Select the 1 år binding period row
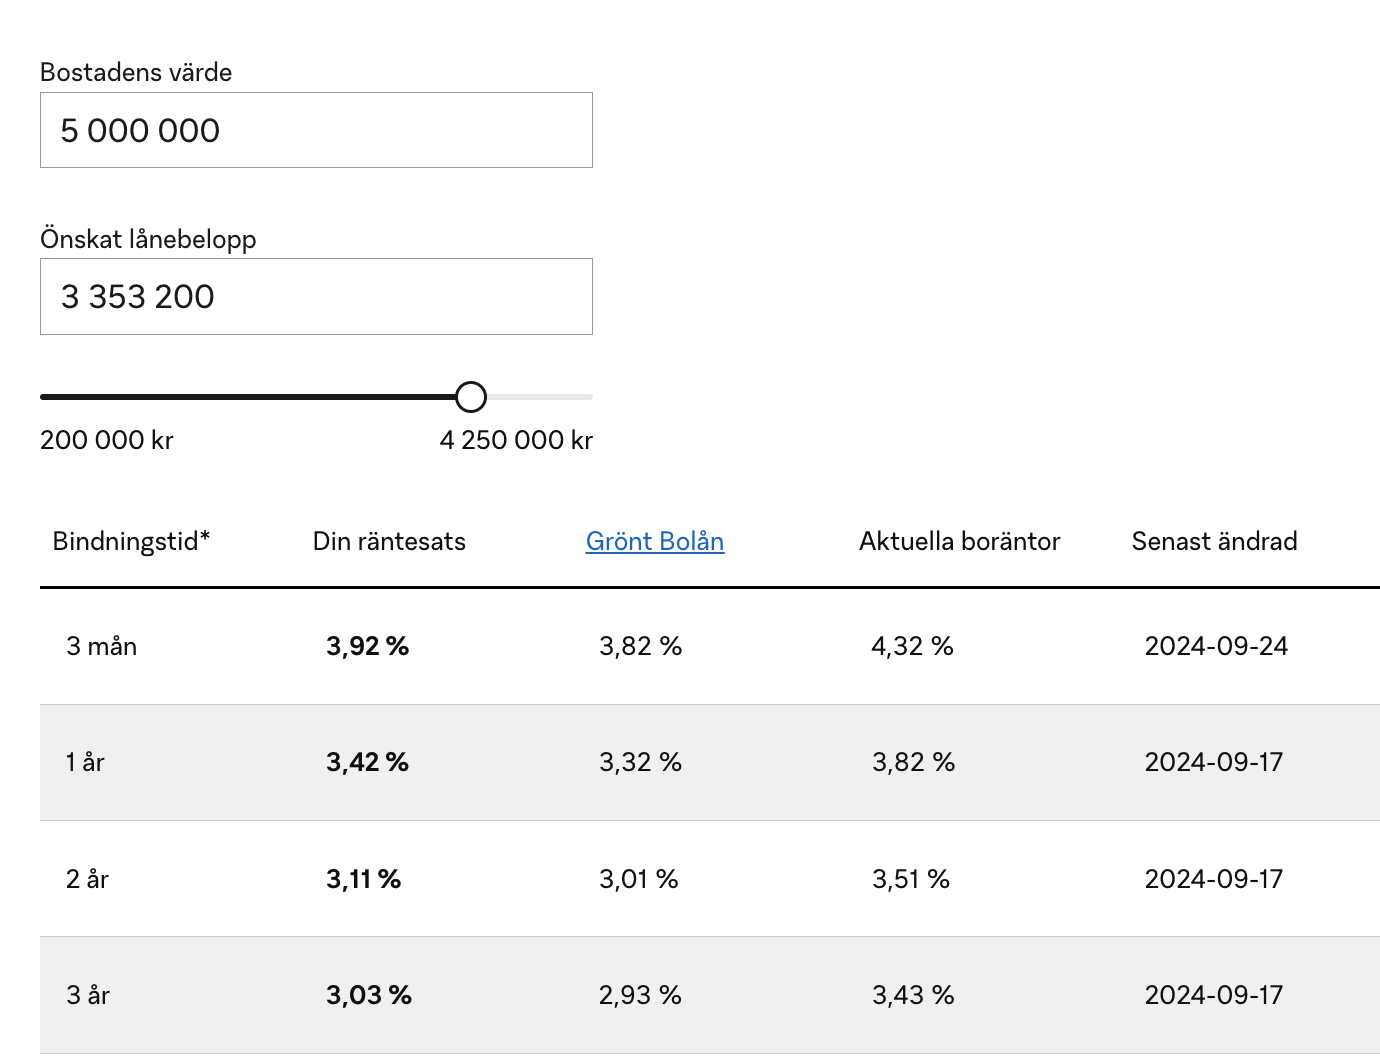The width and height of the screenshot is (1380, 1056). tap(86, 763)
